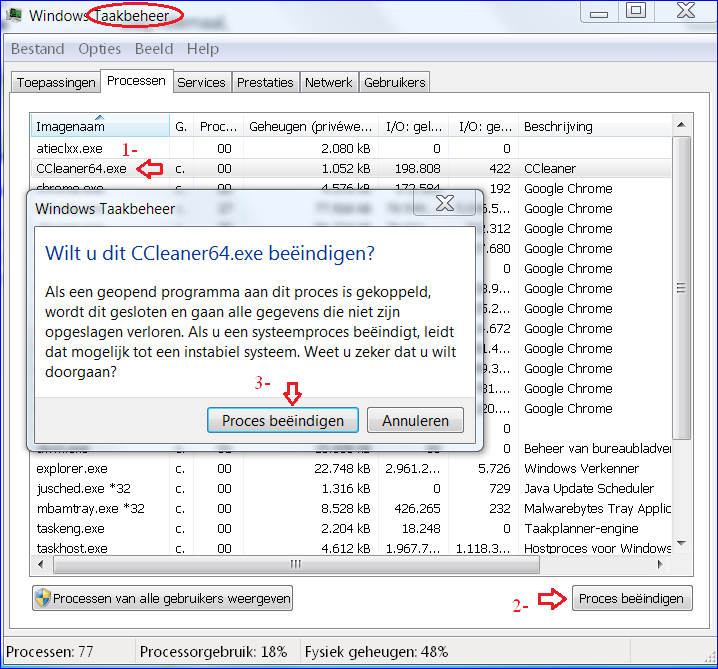Click Proces beëindigen at the window bottom
The width and height of the screenshot is (718, 669).
(632, 598)
